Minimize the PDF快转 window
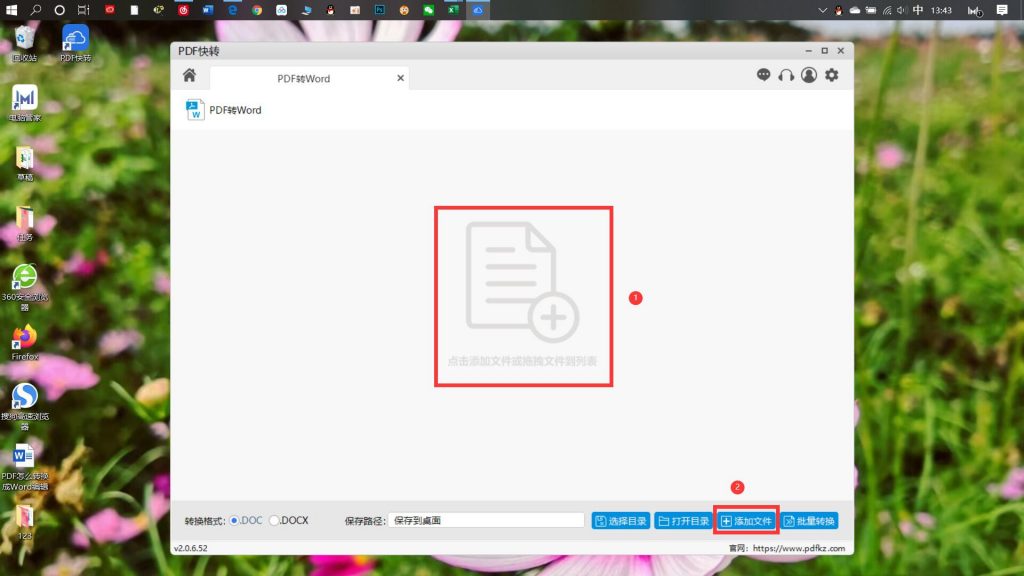The width and height of the screenshot is (1024, 576). (x=808, y=51)
